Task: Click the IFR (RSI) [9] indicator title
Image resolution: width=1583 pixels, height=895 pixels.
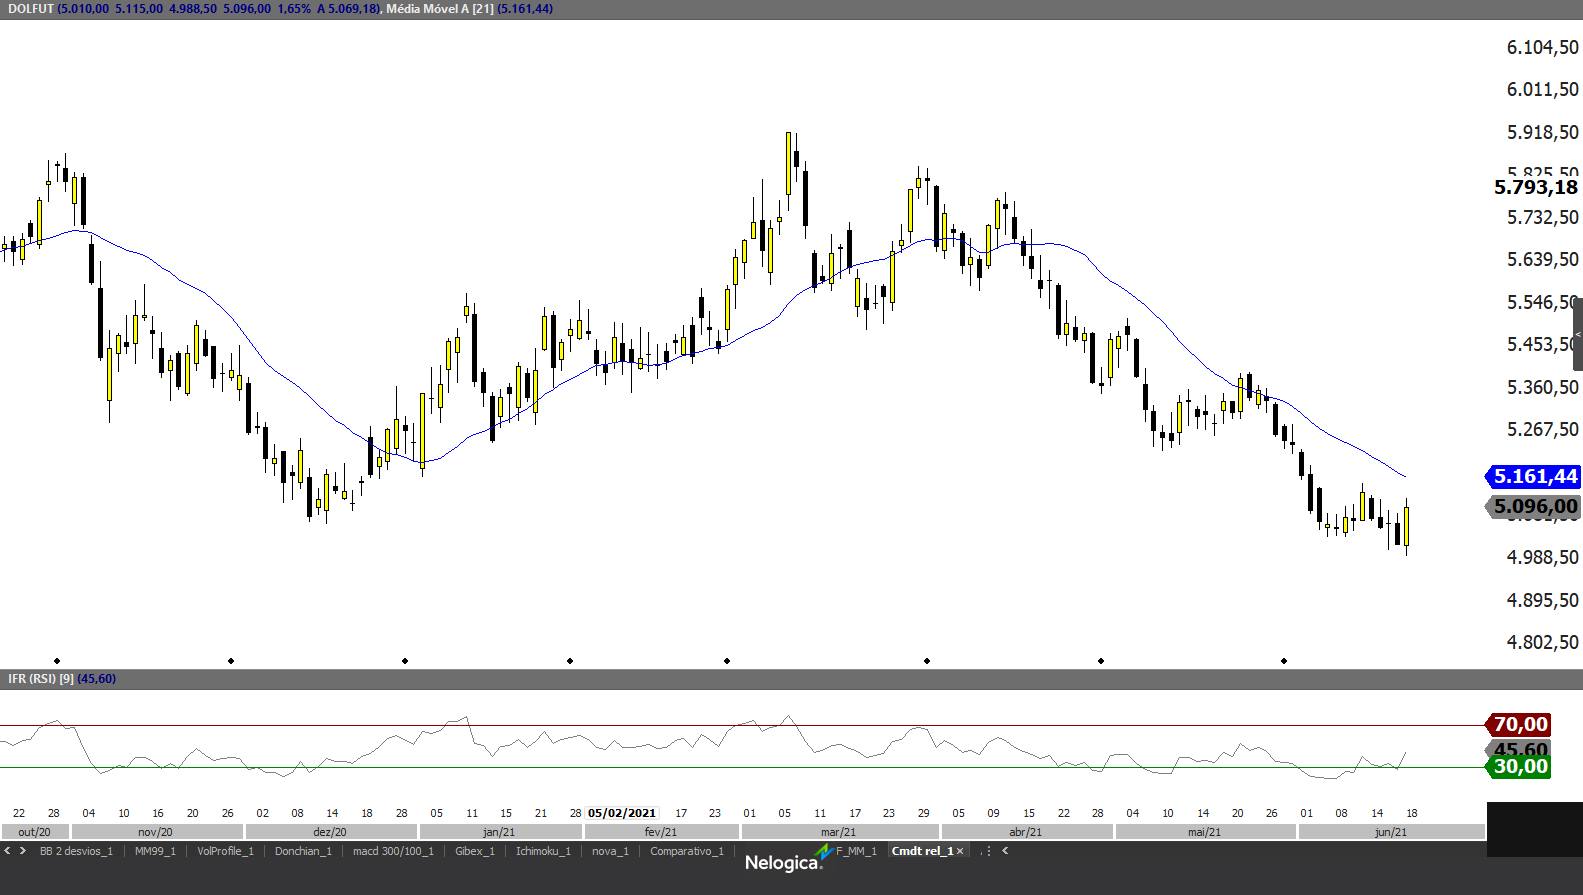Action: click(x=41, y=679)
